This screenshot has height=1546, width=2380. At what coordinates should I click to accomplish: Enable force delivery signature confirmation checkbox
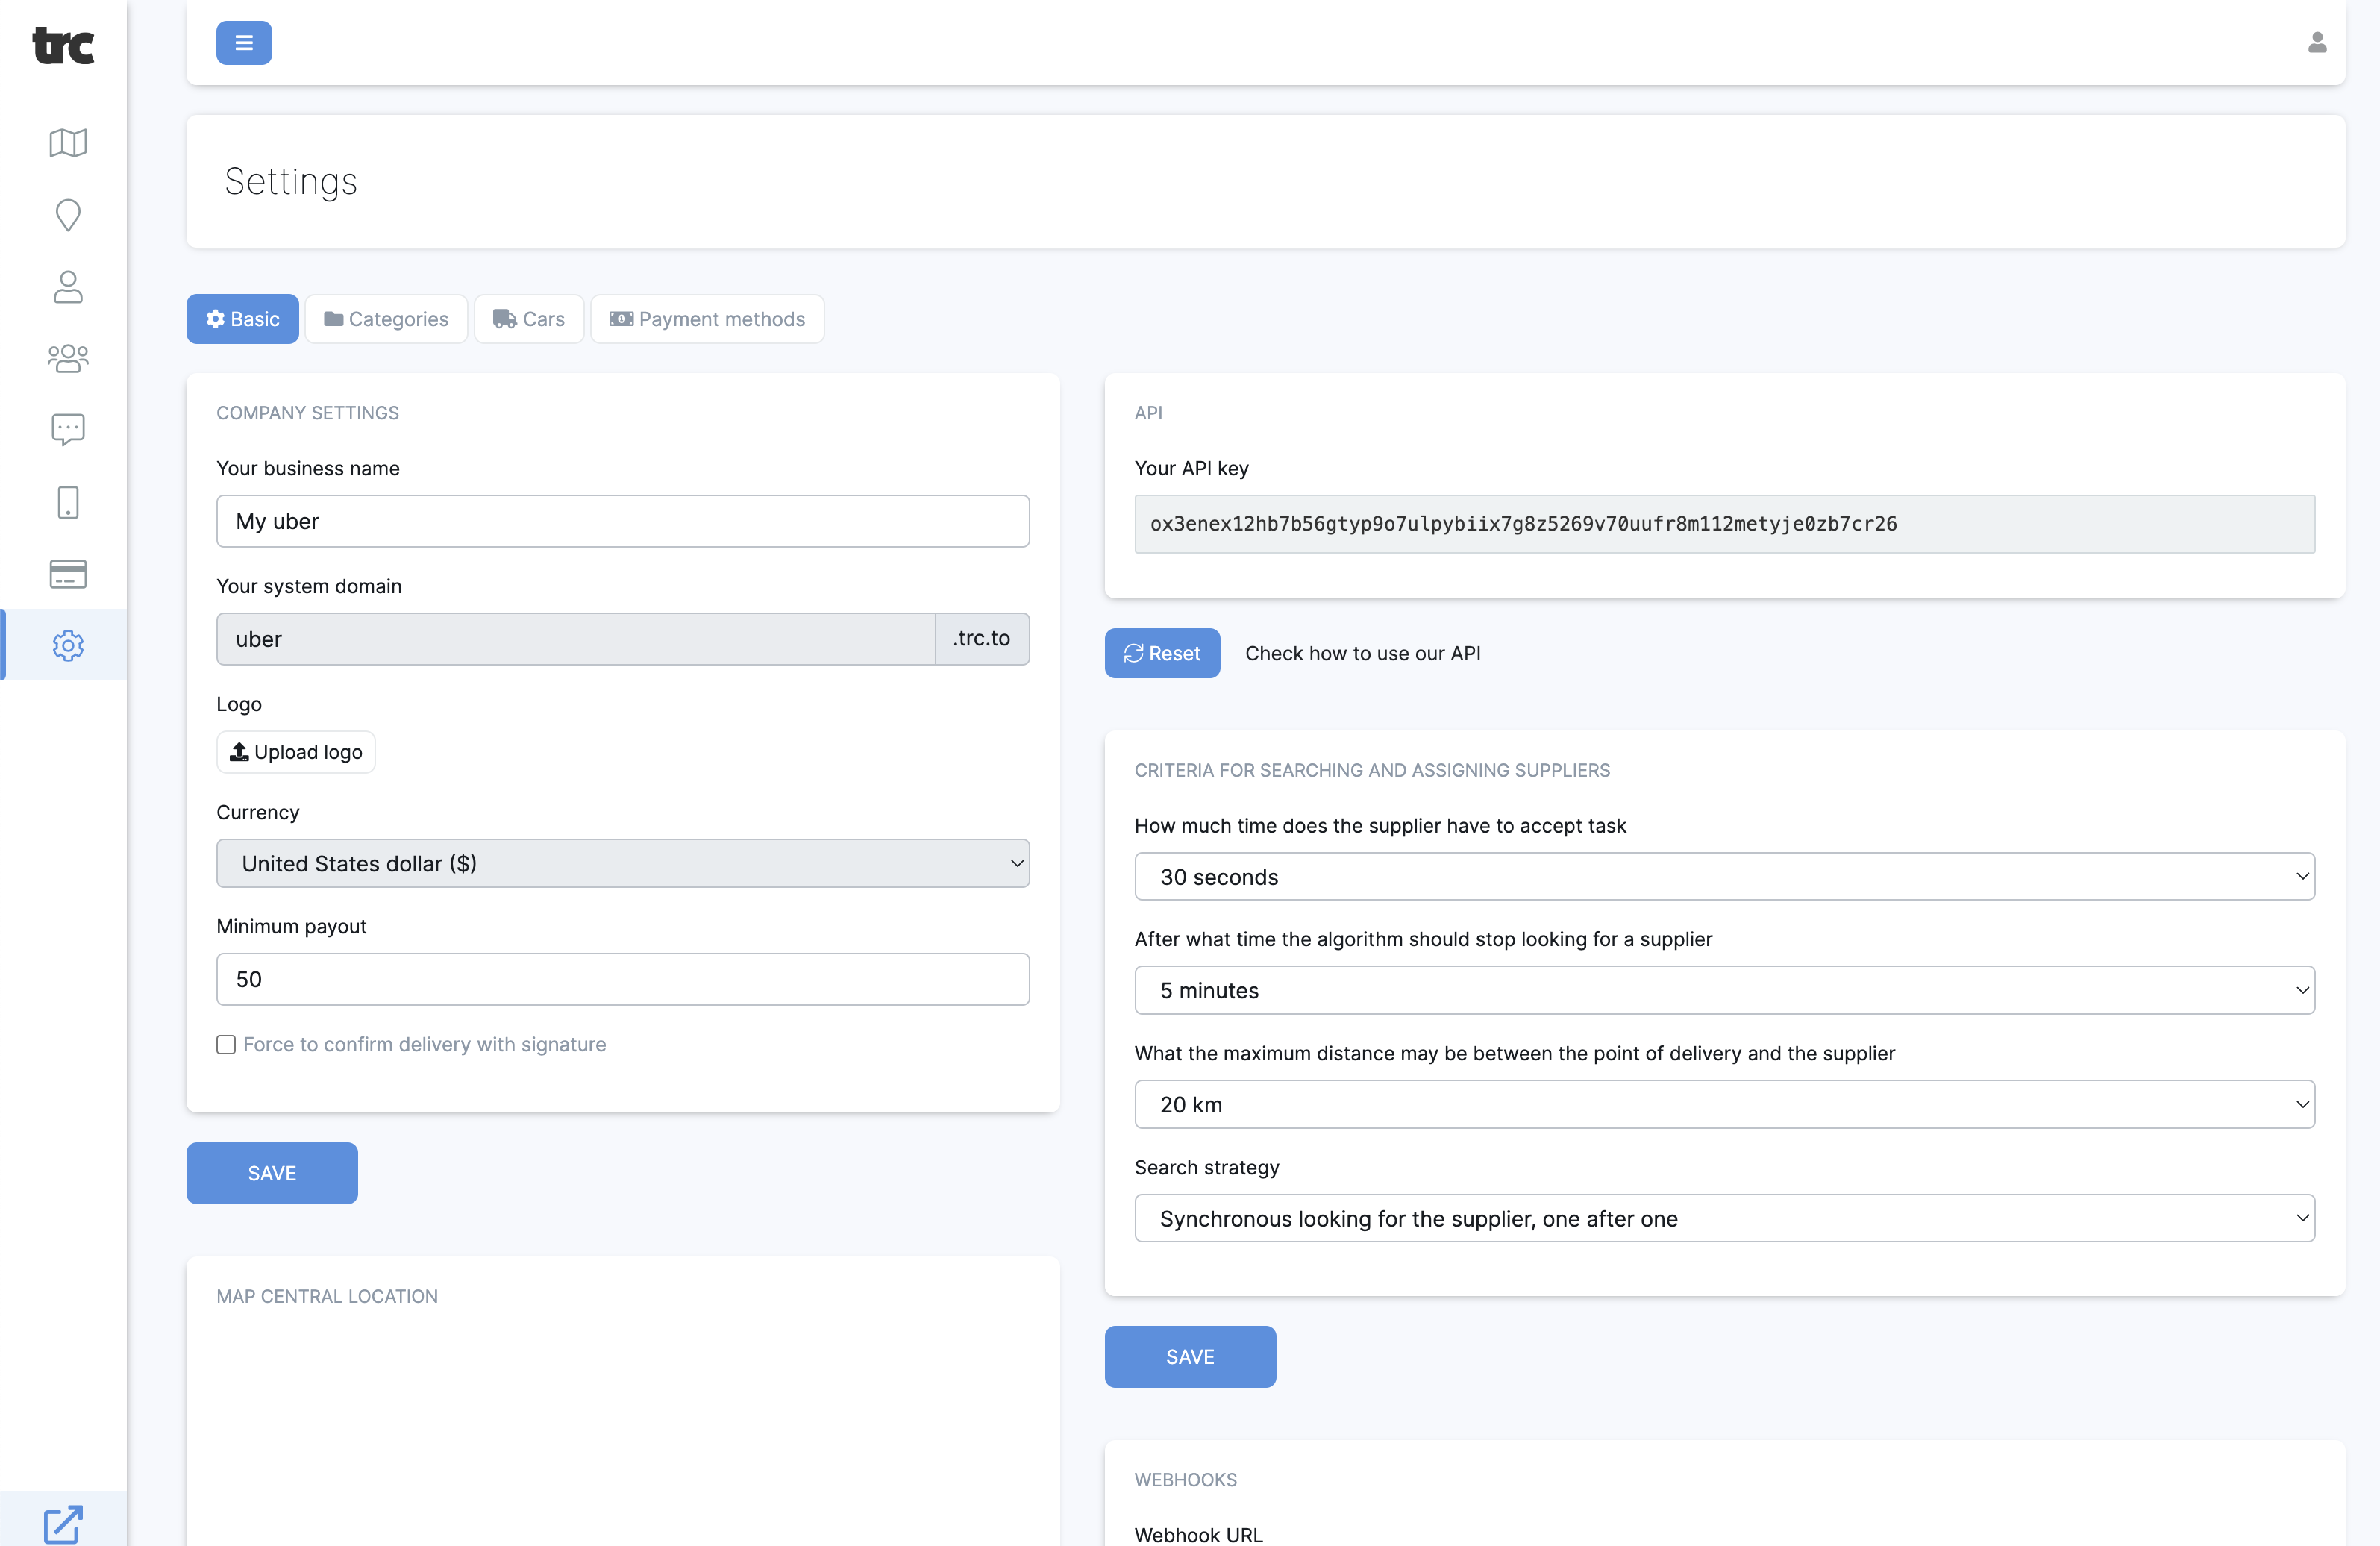click(x=226, y=1044)
